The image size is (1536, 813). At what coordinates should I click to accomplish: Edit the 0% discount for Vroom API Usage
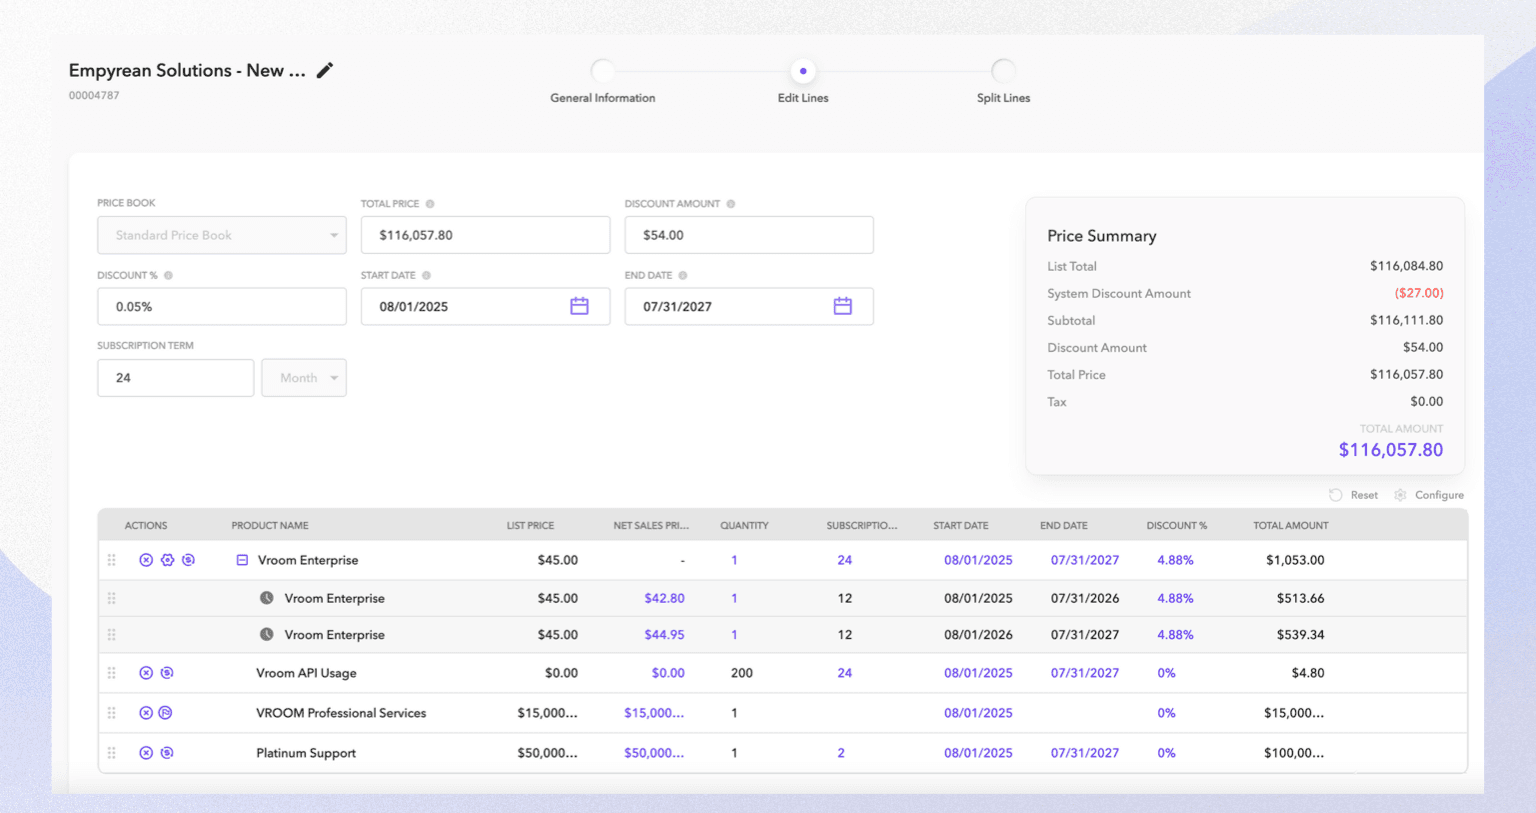pos(1166,673)
